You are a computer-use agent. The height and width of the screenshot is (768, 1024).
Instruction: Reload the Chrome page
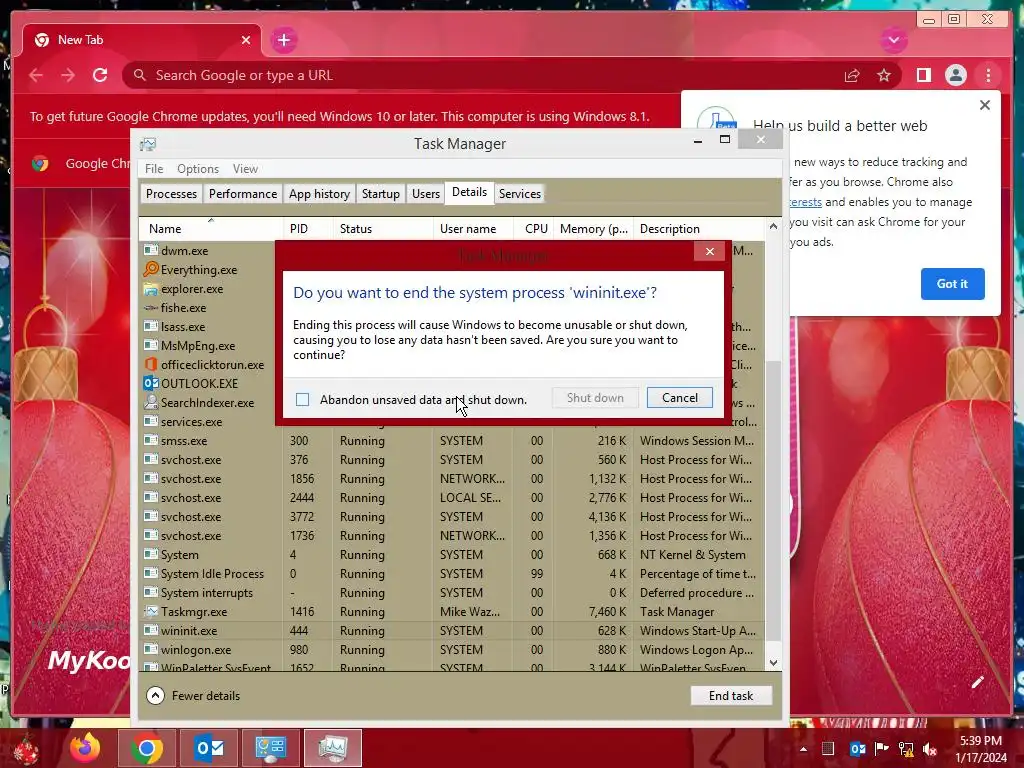pos(100,75)
